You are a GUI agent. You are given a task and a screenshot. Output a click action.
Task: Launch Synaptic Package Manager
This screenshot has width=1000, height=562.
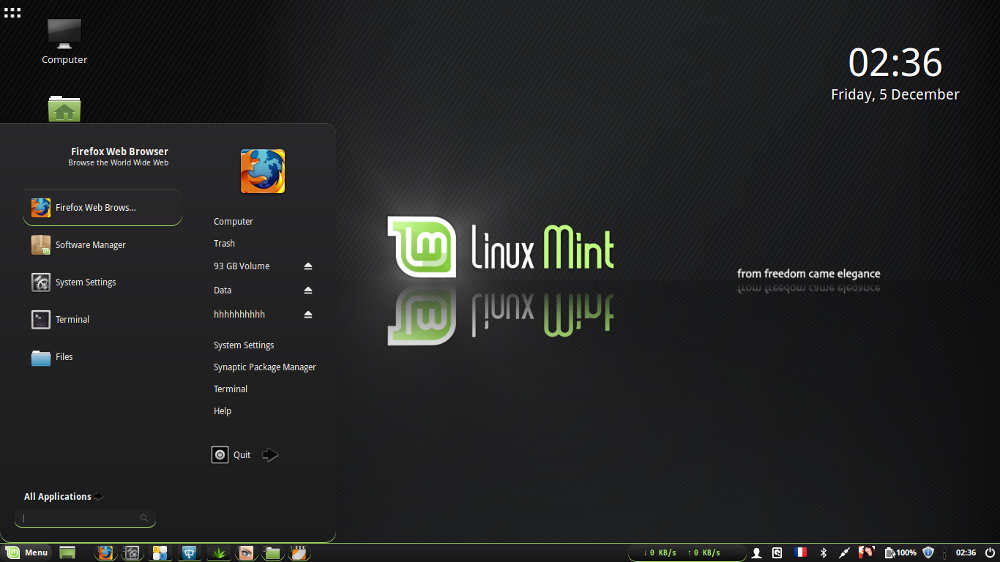click(x=265, y=367)
